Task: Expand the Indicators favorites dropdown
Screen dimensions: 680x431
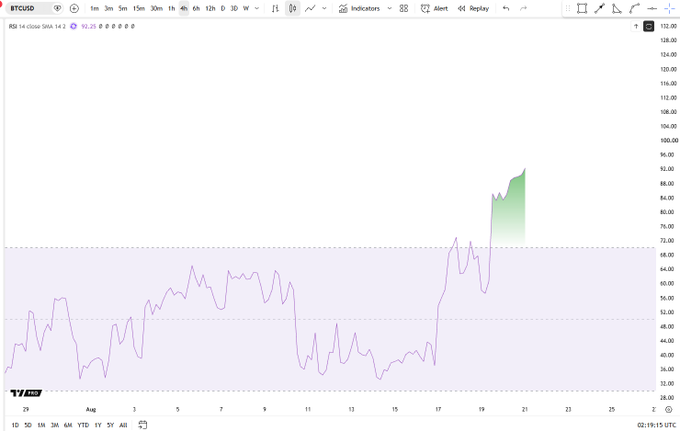Action: [389, 8]
